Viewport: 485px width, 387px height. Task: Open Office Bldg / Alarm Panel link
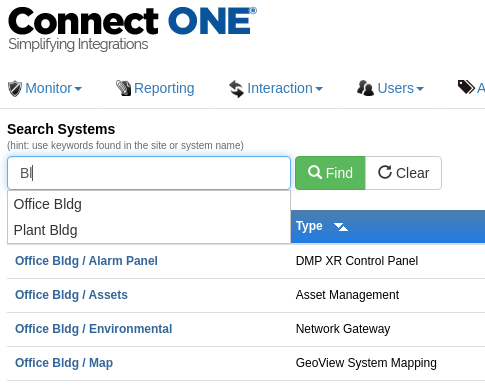pos(86,261)
